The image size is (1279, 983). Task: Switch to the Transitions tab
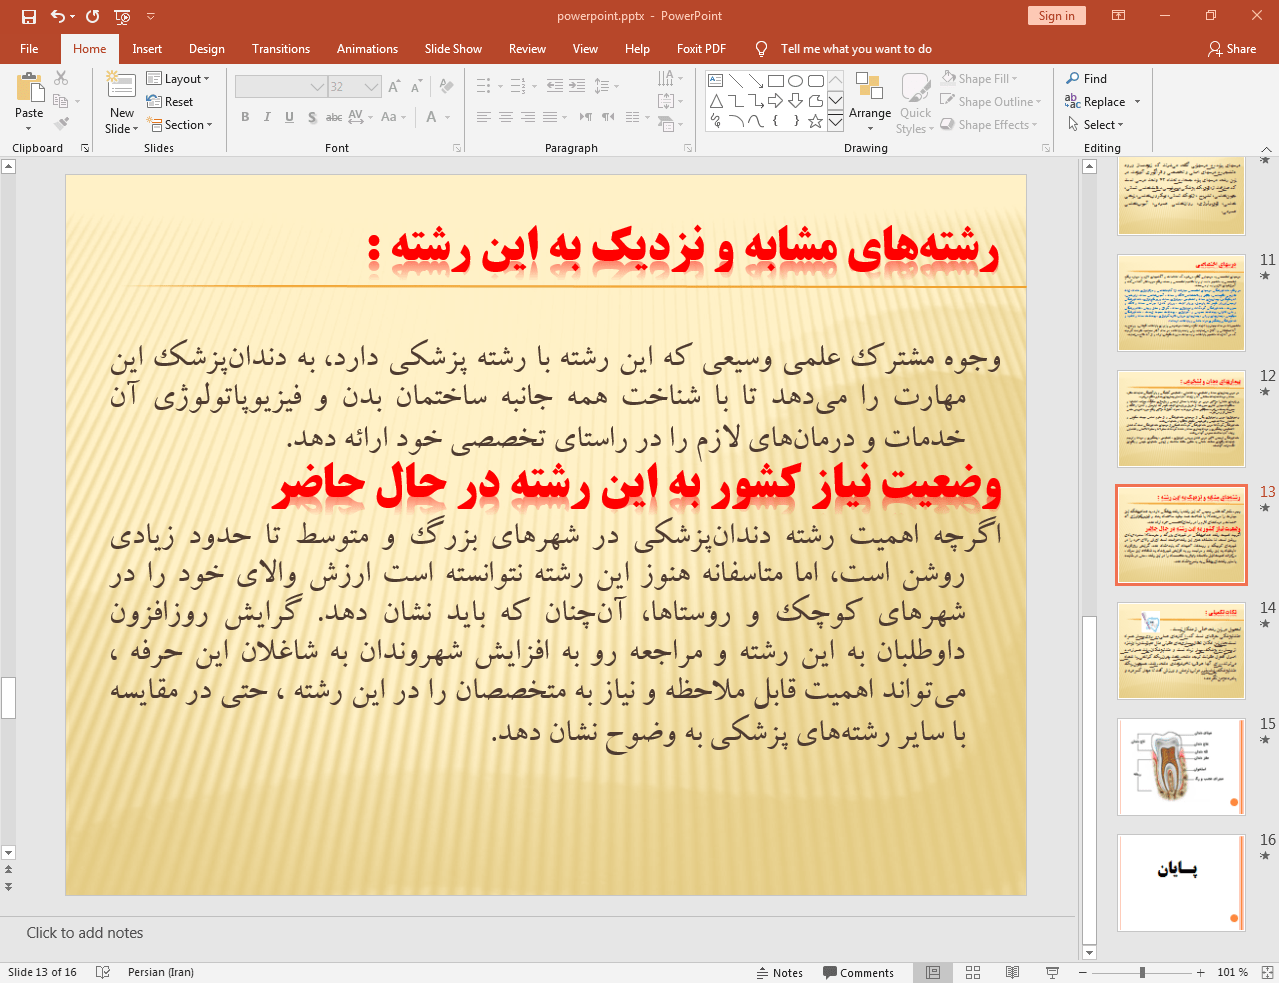[x=281, y=48]
